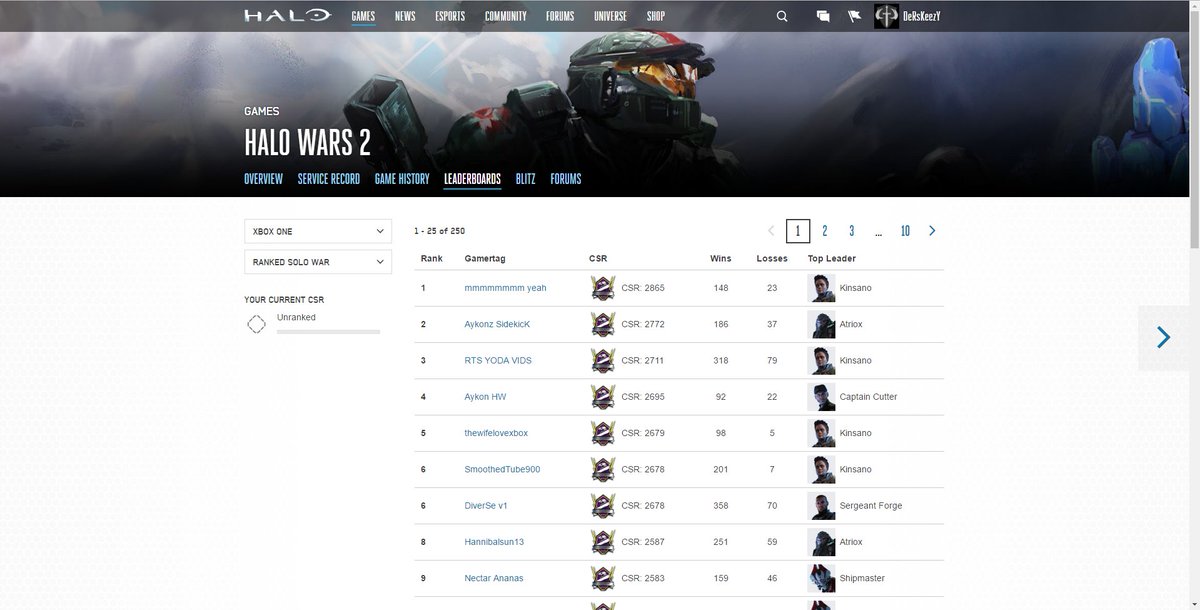This screenshot has width=1200, height=610.
Task: Open the NEWS menu item
Action: (x=405, y=16)
